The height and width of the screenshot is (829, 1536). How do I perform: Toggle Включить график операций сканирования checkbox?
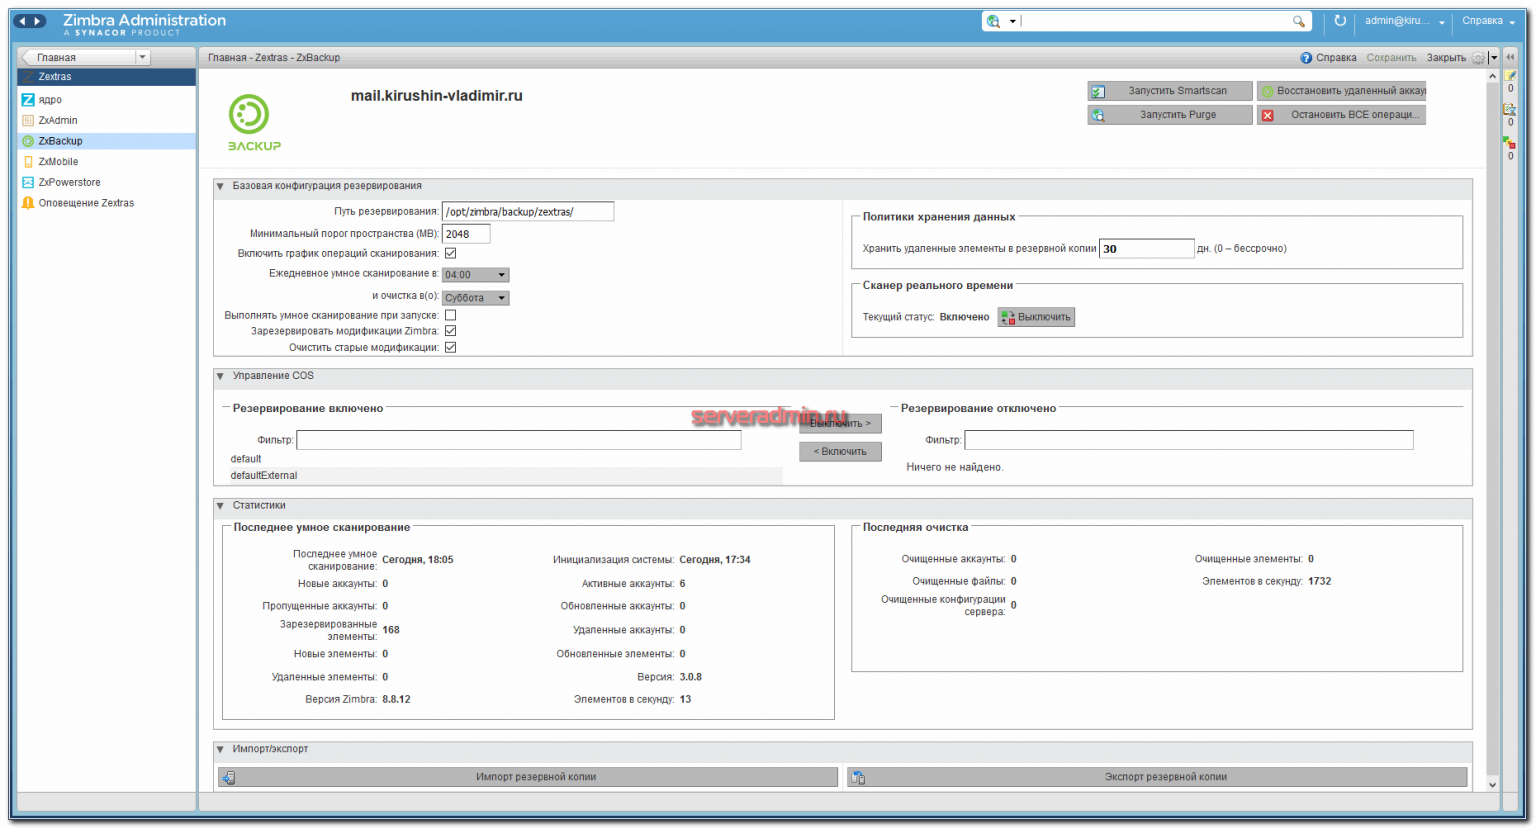[450, 253]
